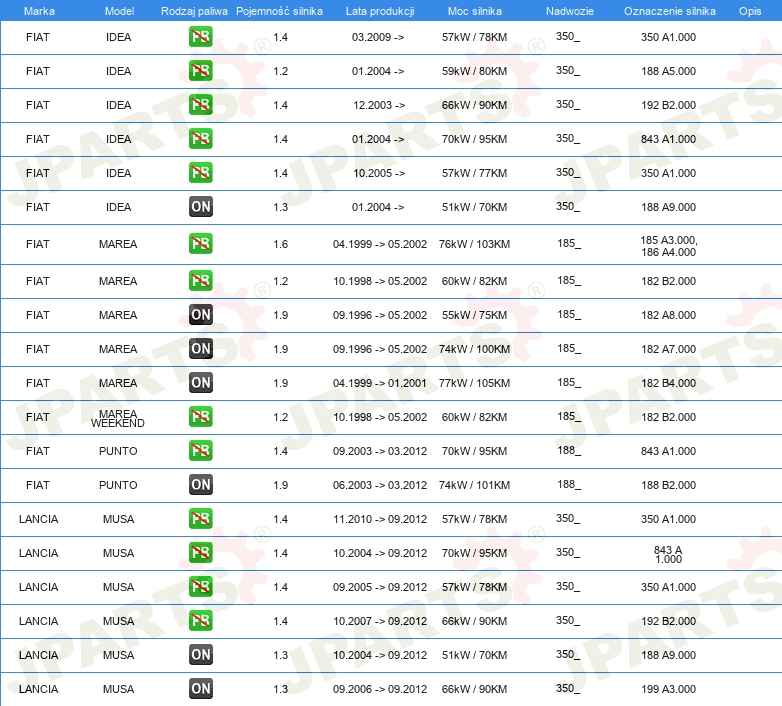Click the ON diesel icon in MUSA 199 A3.000 row
Screen dimensions: 782x706
200,689
